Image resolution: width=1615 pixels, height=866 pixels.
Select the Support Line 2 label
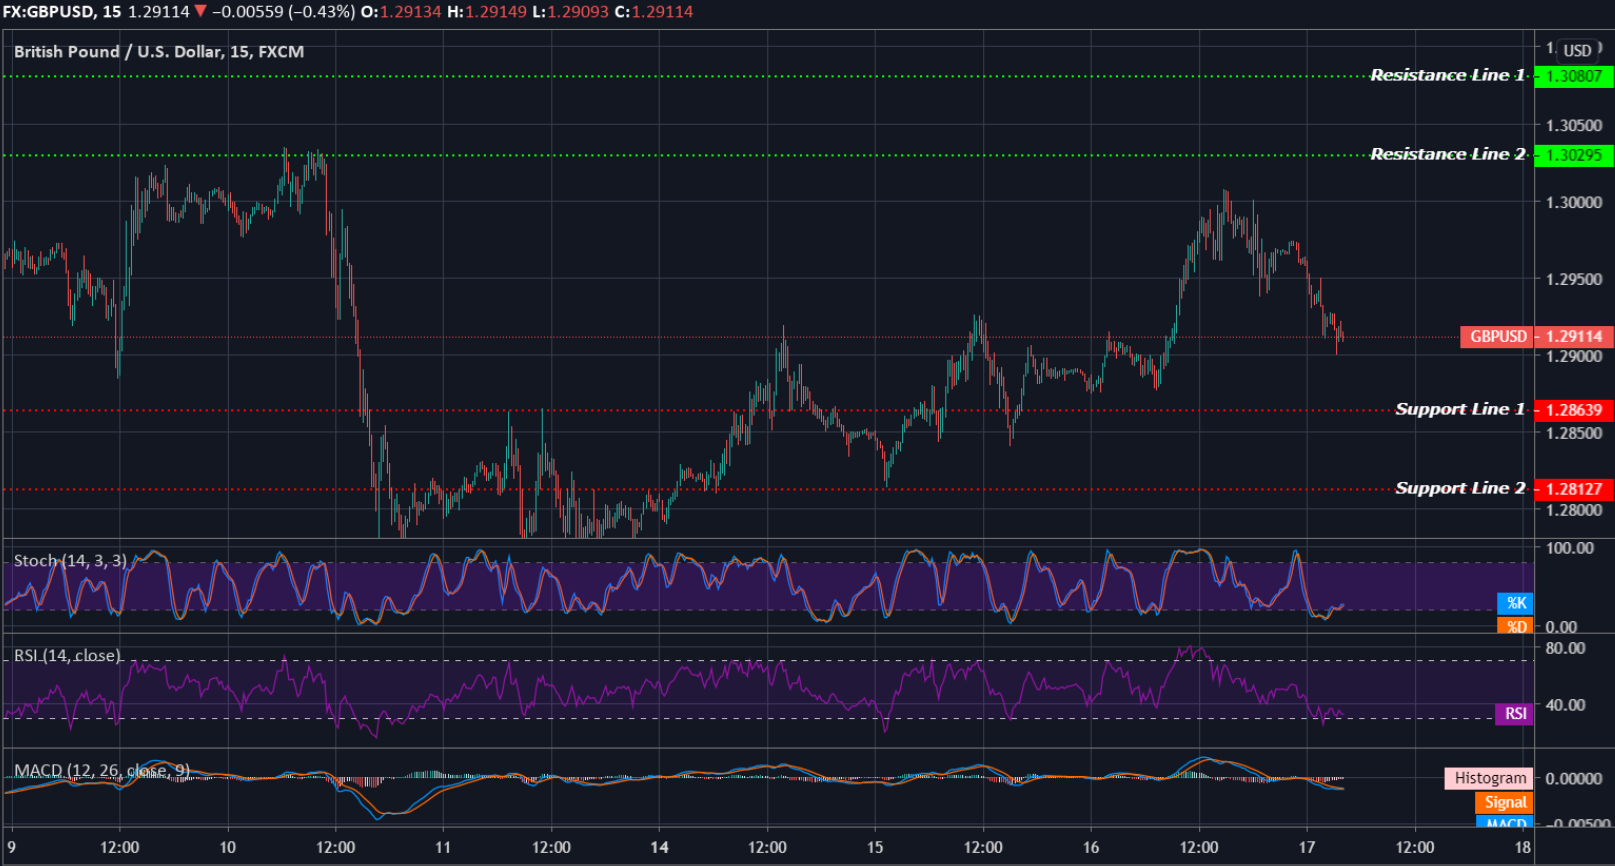(1460, 488)
